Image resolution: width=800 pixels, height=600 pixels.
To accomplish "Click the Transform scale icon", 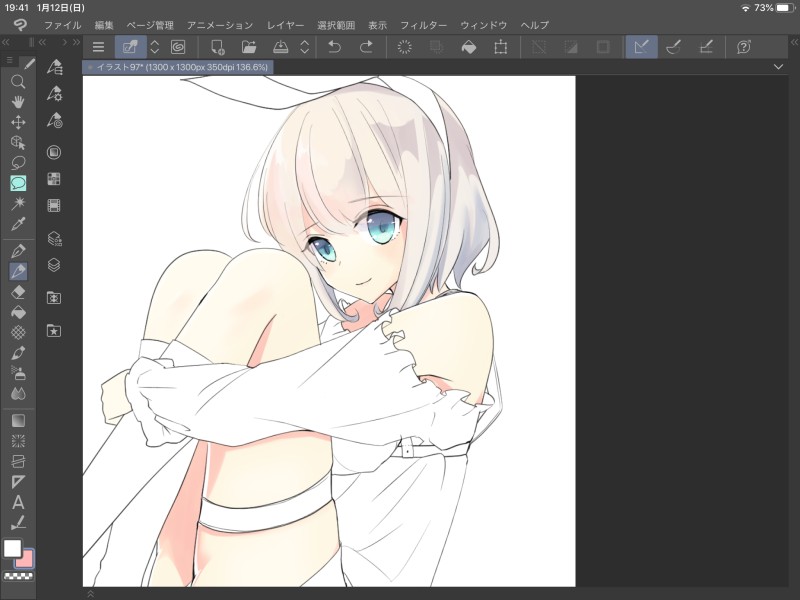I will (501, 47).
